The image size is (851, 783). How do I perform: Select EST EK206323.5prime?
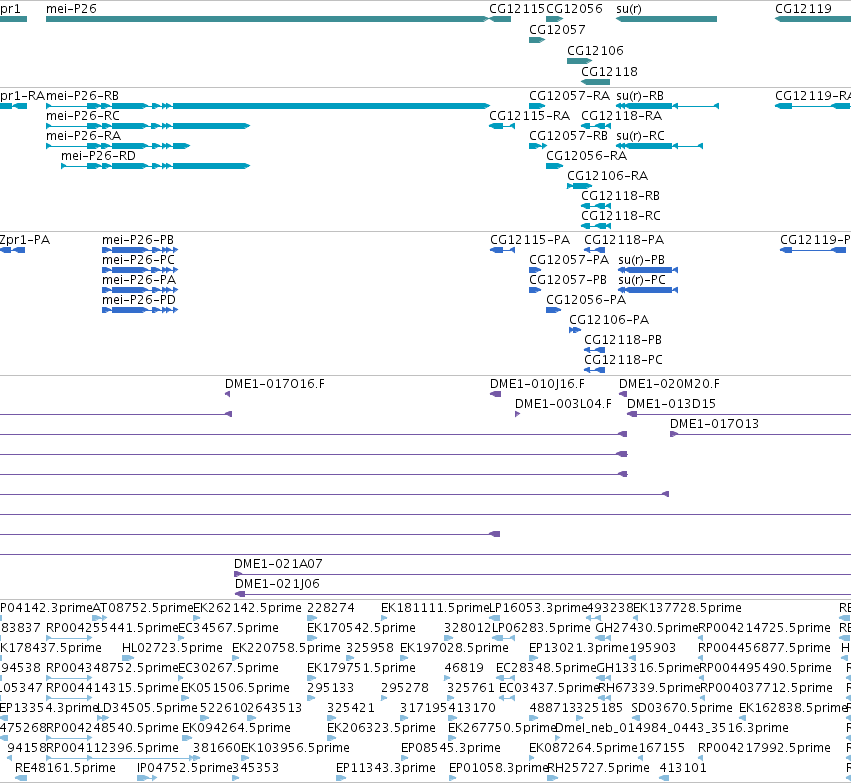click(x=332, y=738)
